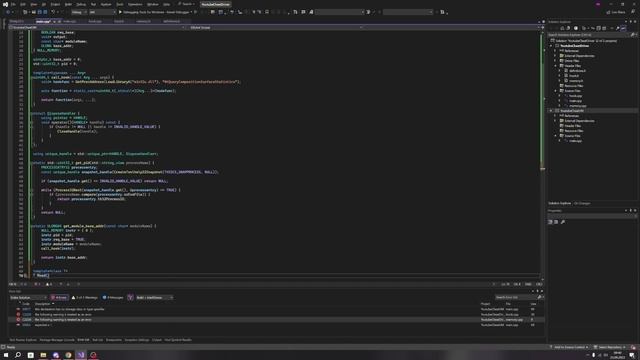The height and width of the screenshot is (360, 640).
Task: Switch to Package Manager Console tab
Action: pyautogui.click(x=57, y=340)
